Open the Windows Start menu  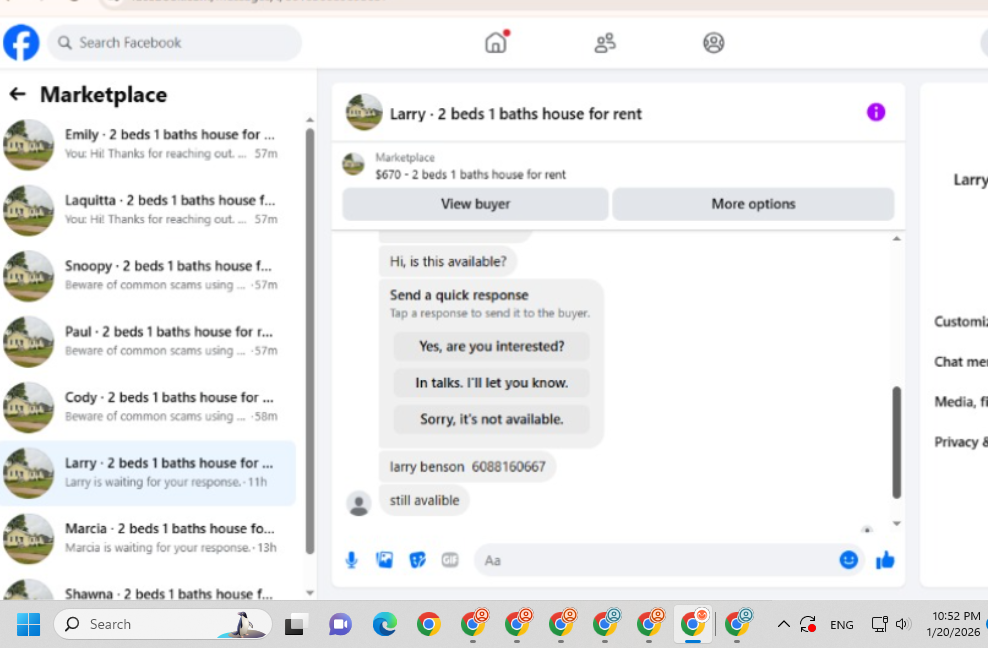(x=28, y=624)
